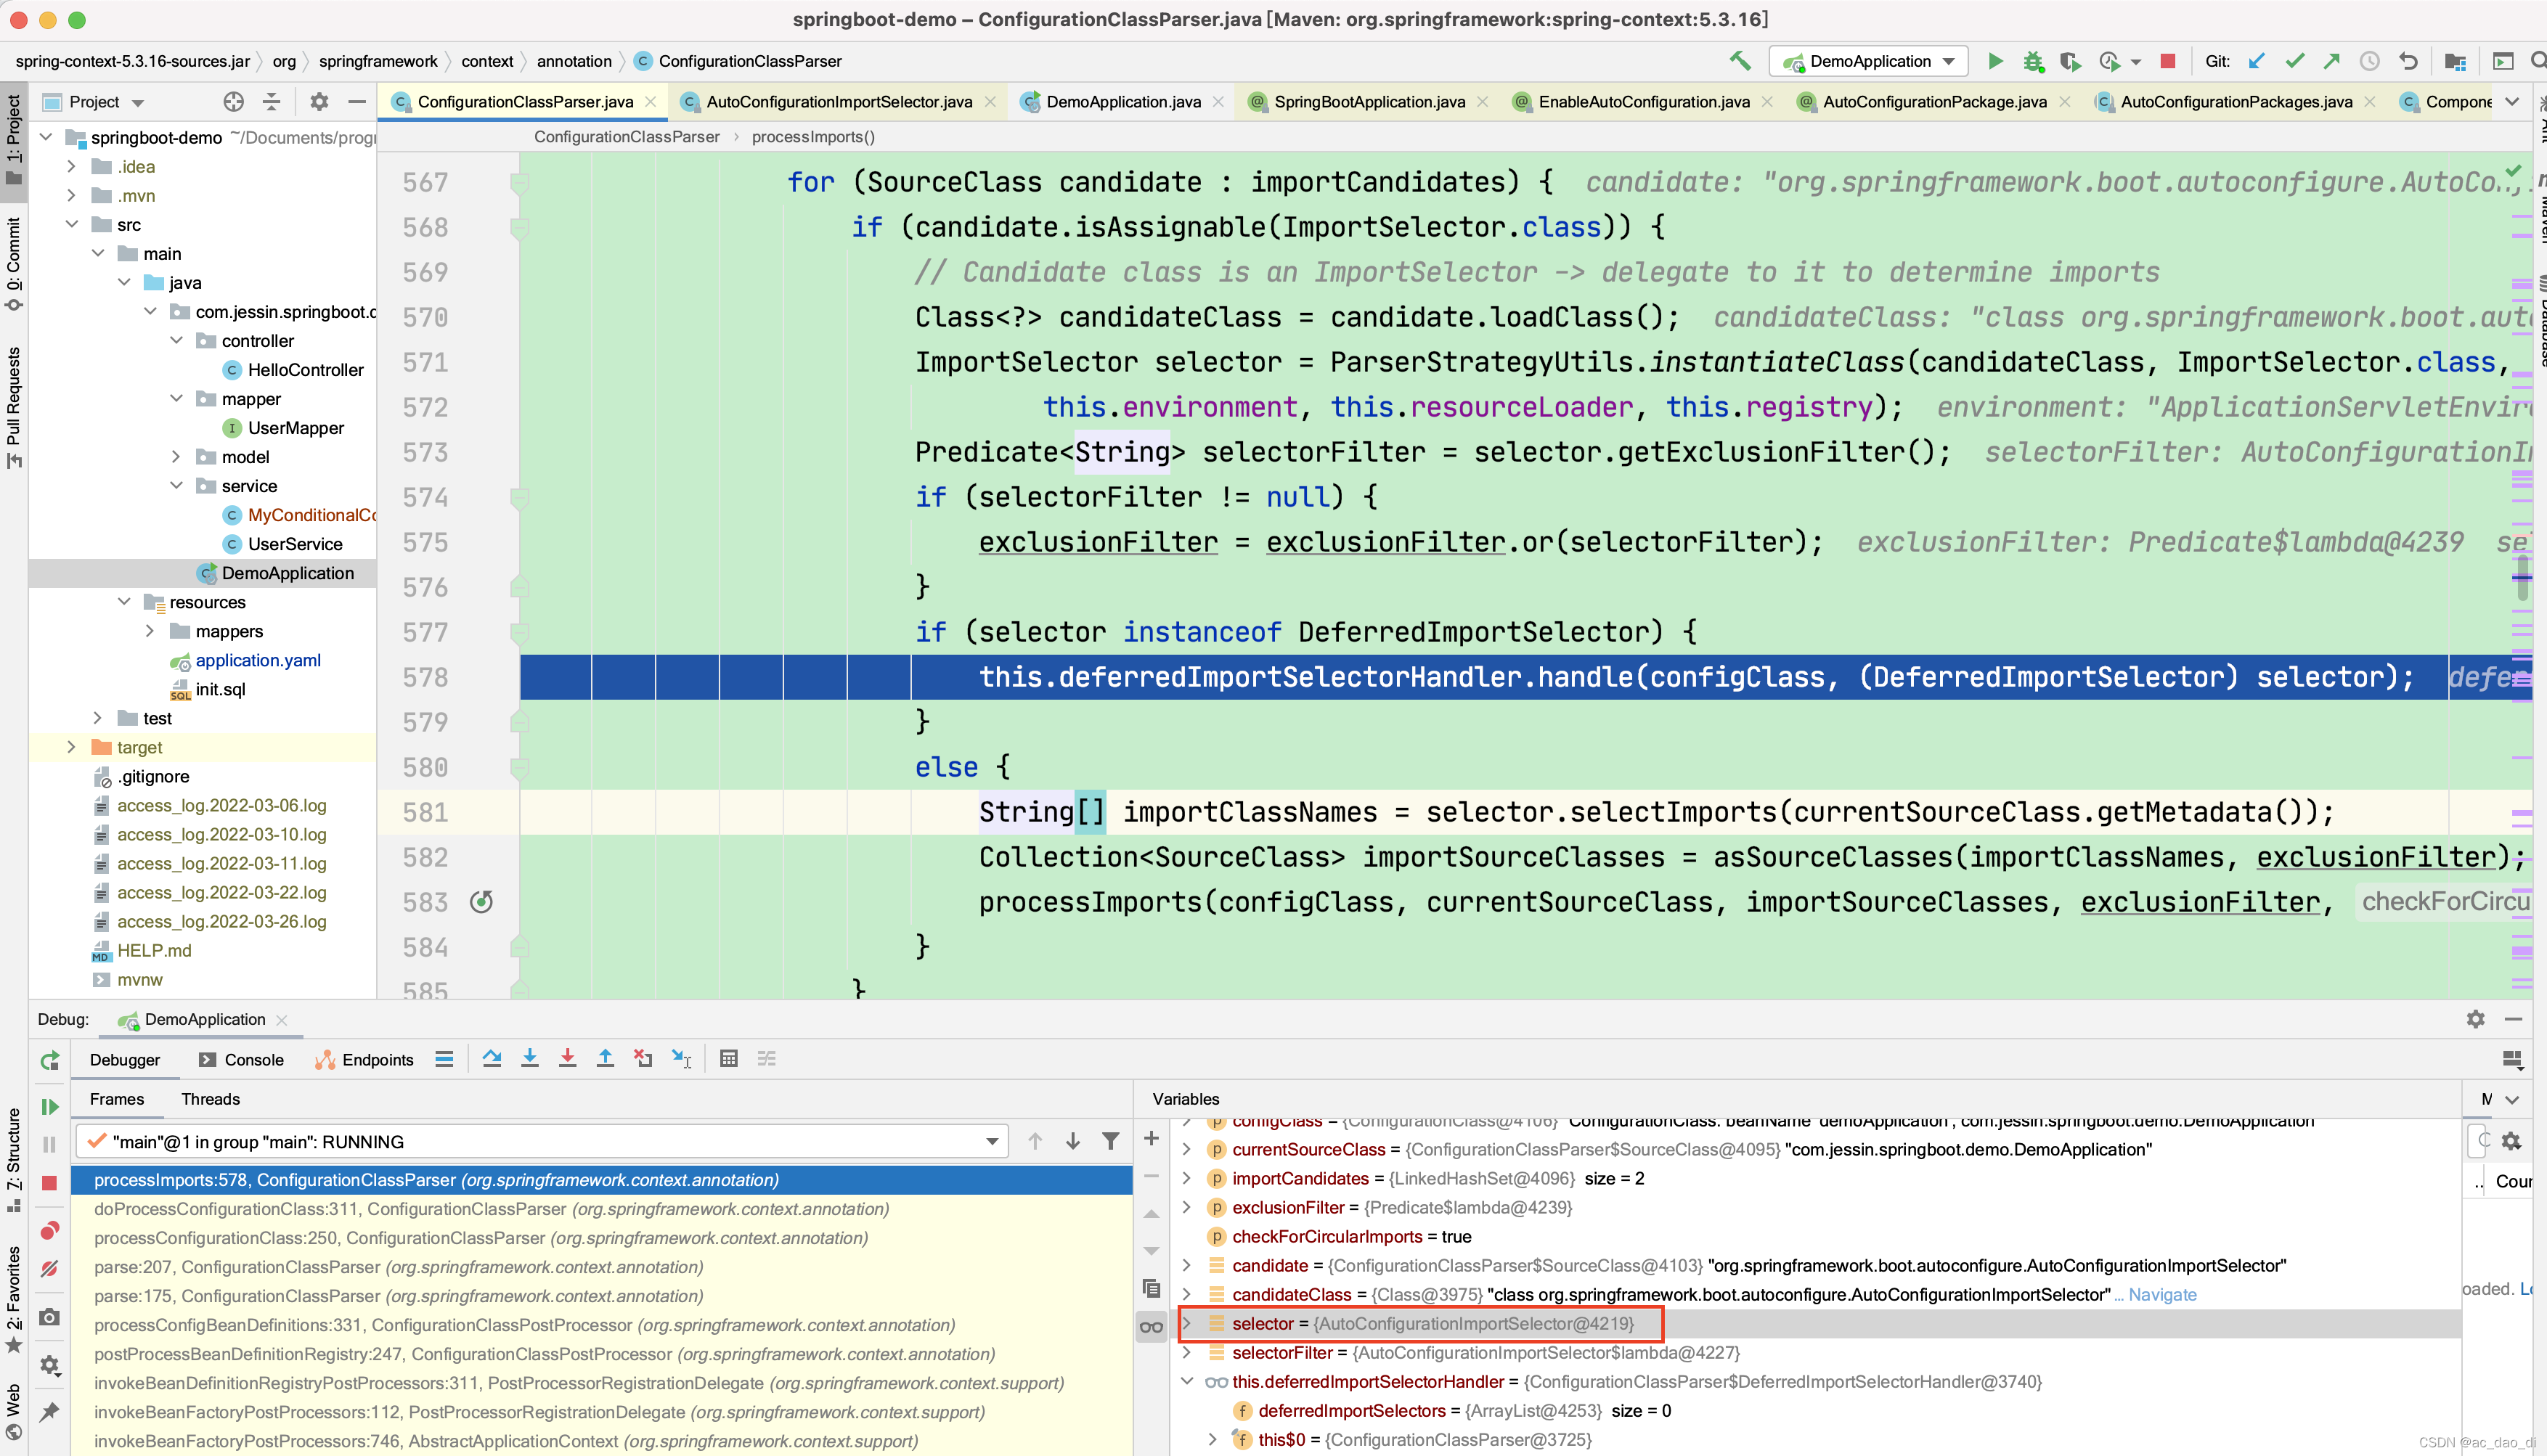2547x1456 pixels.
Task: Click Rerun DemoApplication icon in Debug panel
Action: click(49, 1061)
